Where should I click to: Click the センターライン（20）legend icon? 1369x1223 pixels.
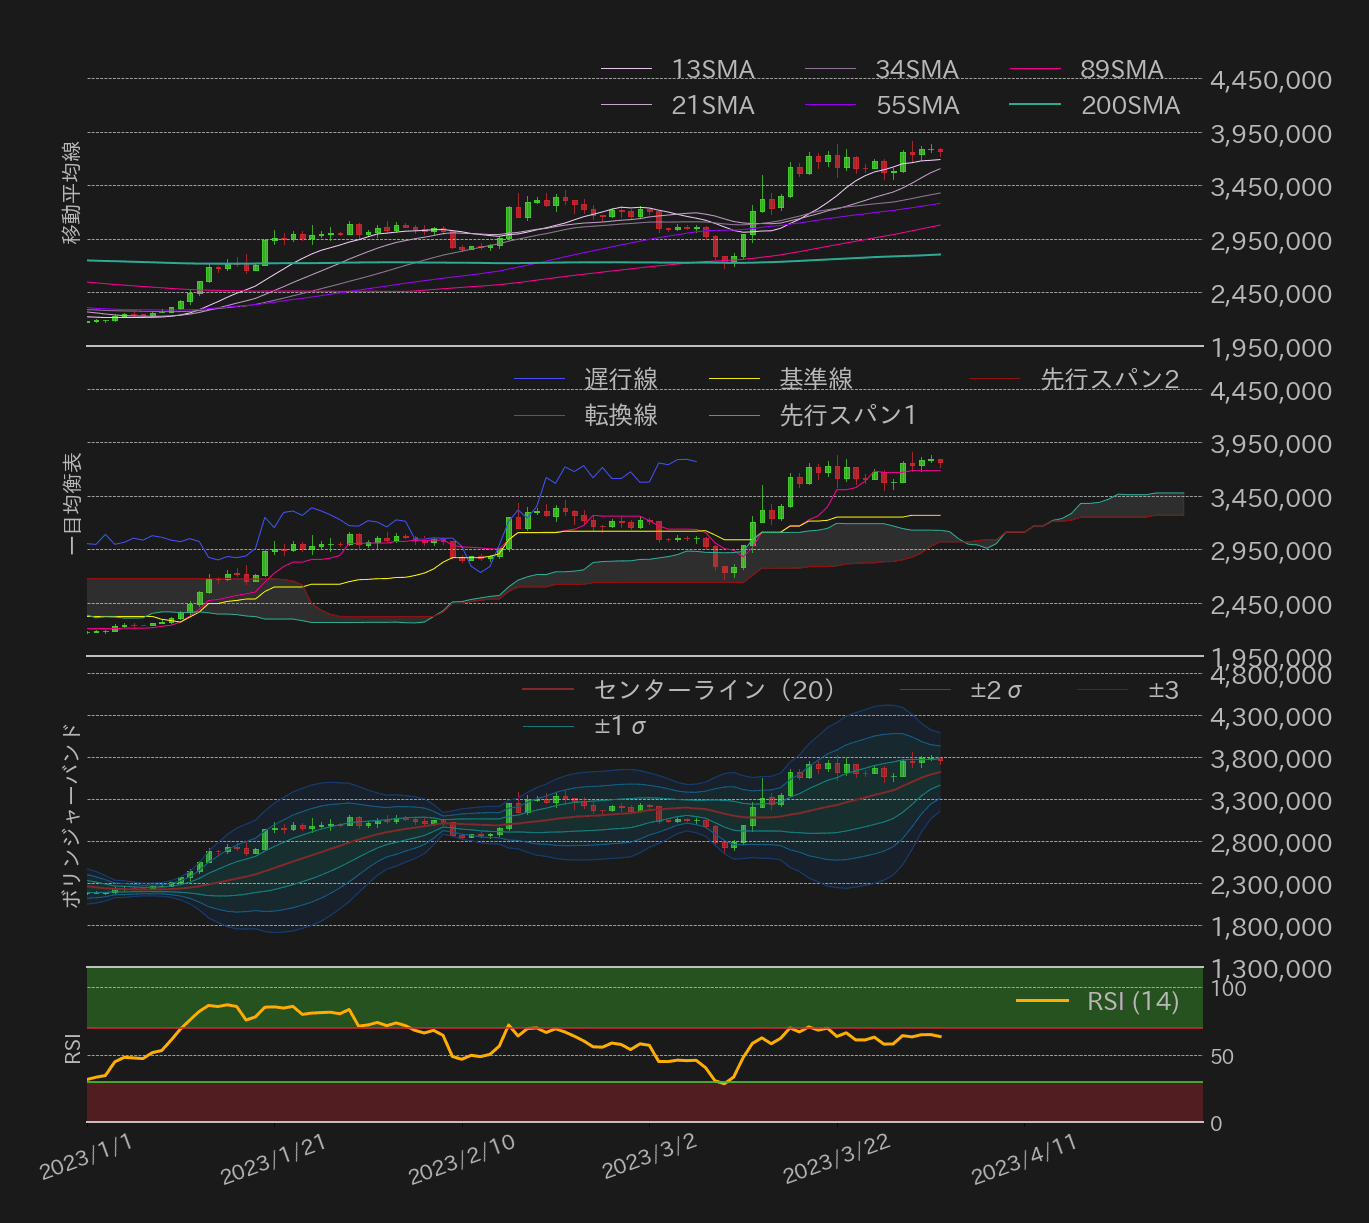545,690
